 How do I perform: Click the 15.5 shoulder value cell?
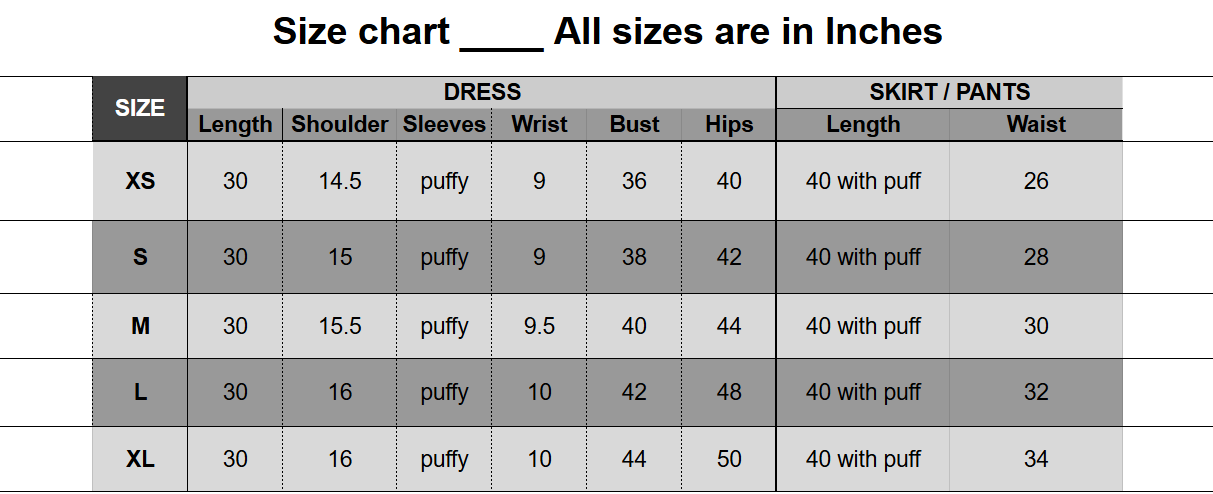pos(340,326)
